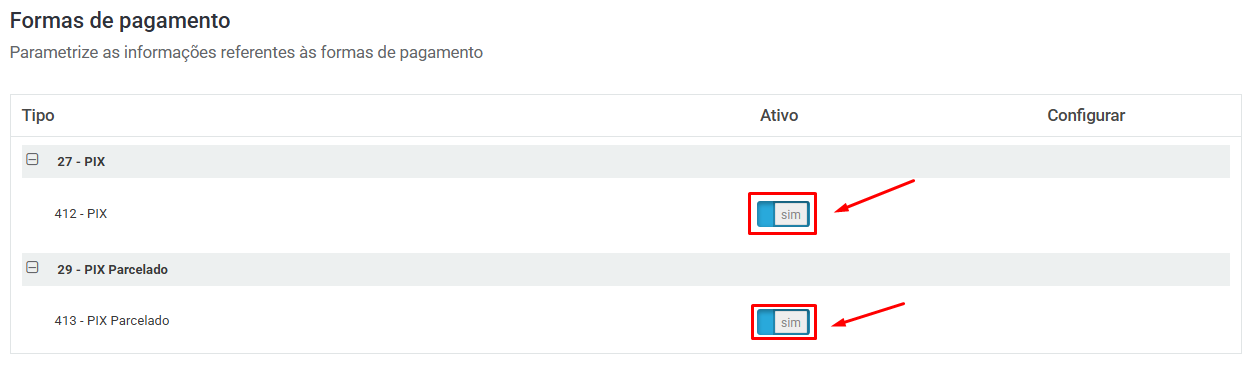This screenshot has height=367, width=1254.
Task: Click the Parametrize as informações description text
Action: (246, 52)
